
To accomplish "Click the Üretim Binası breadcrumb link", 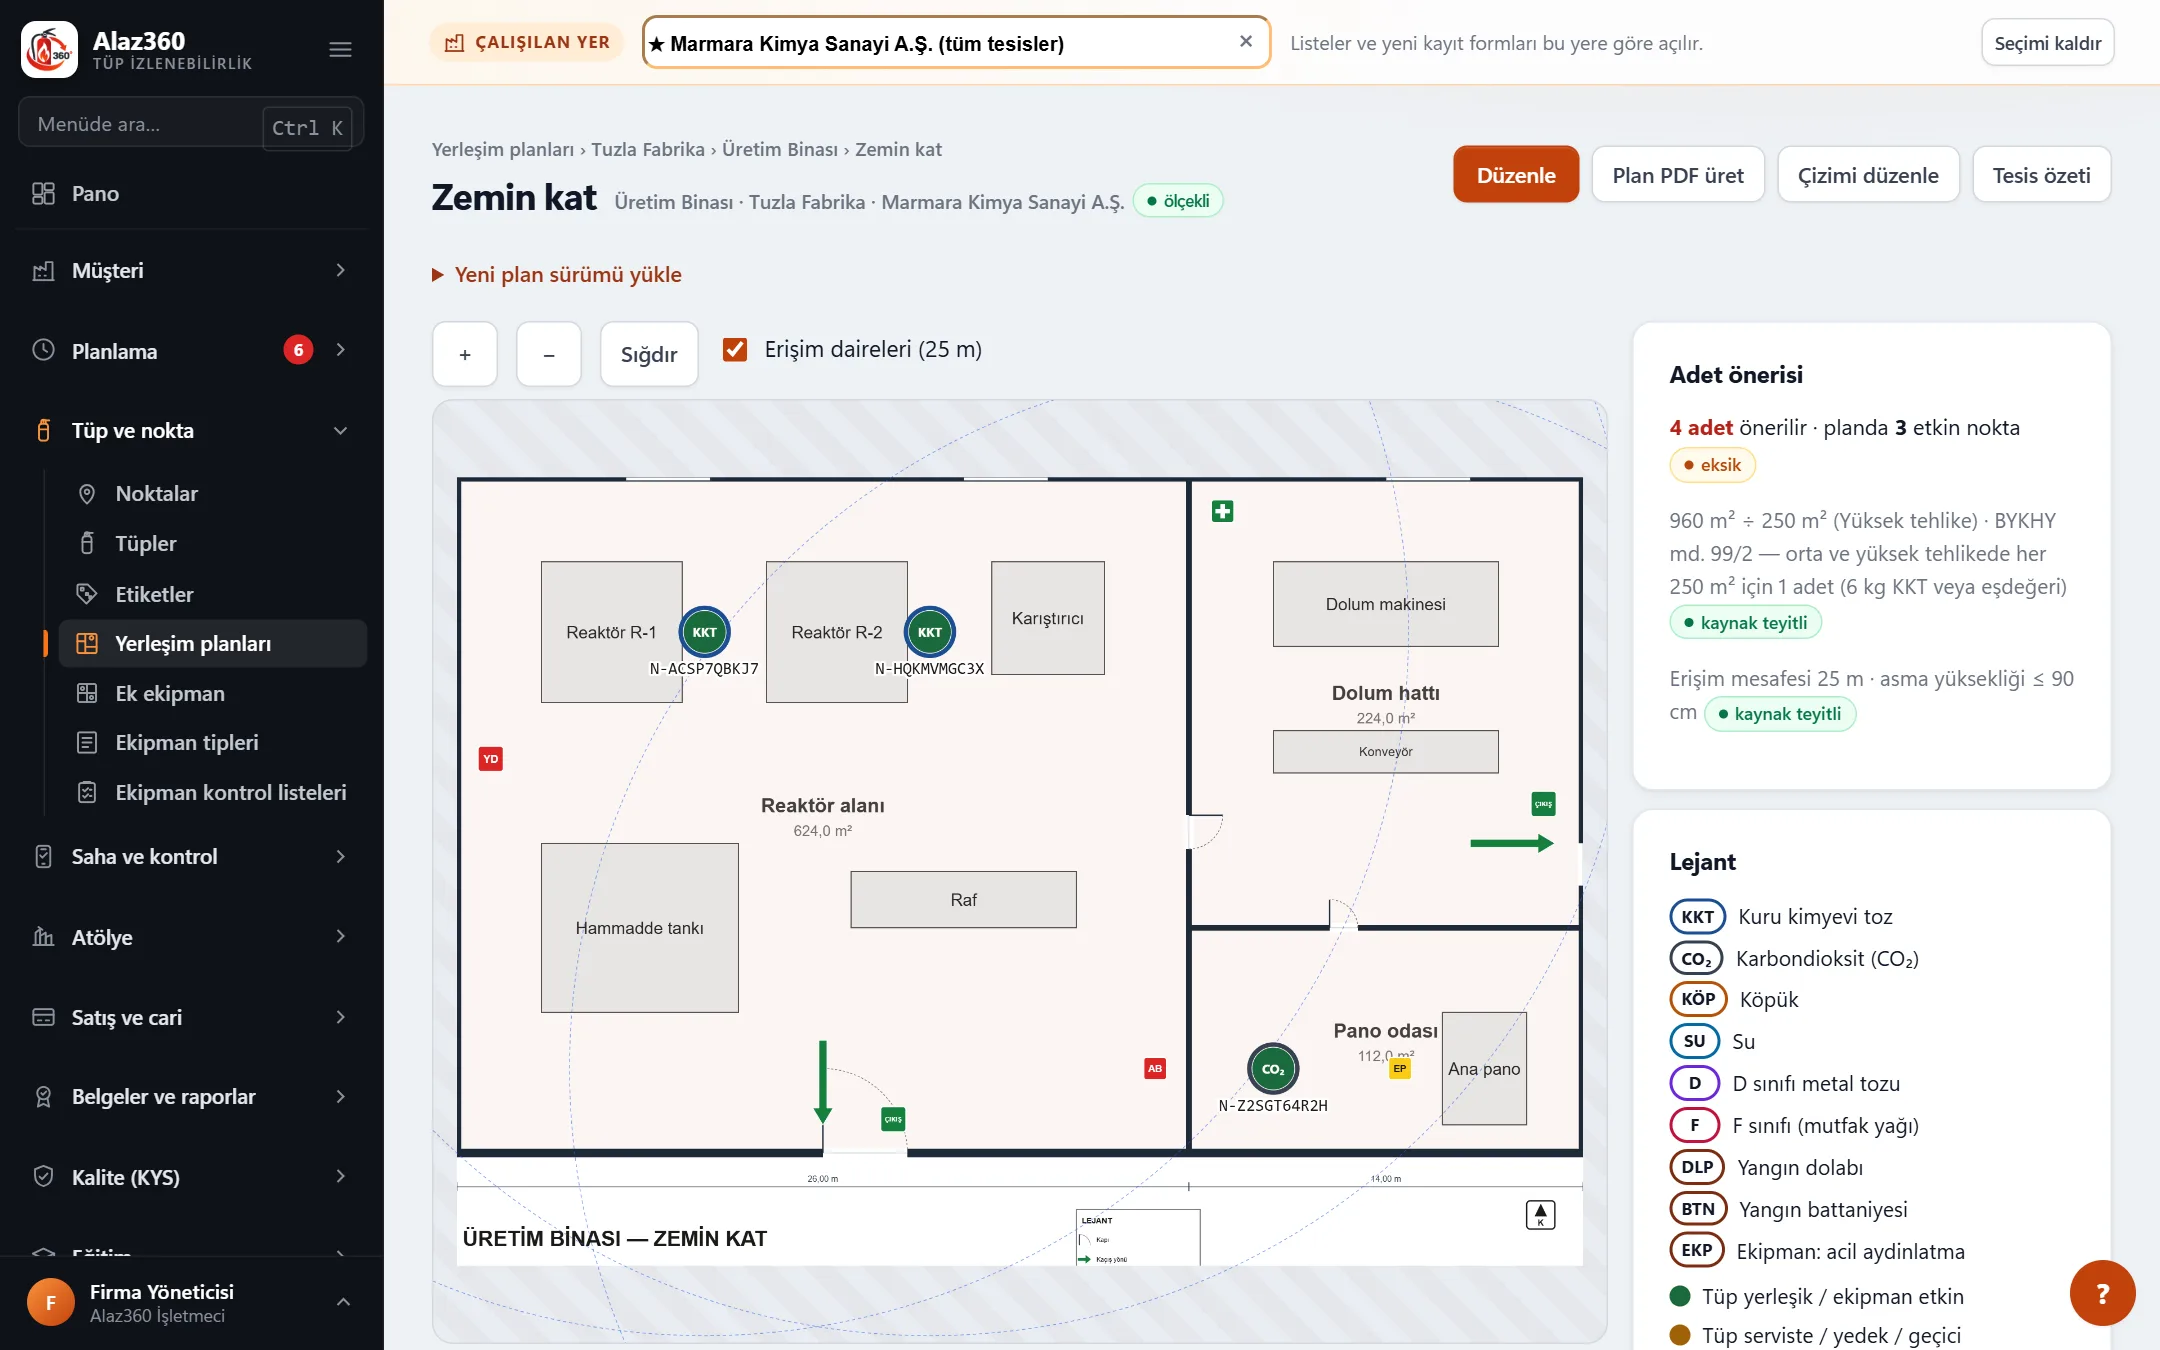I will [780, 149].
